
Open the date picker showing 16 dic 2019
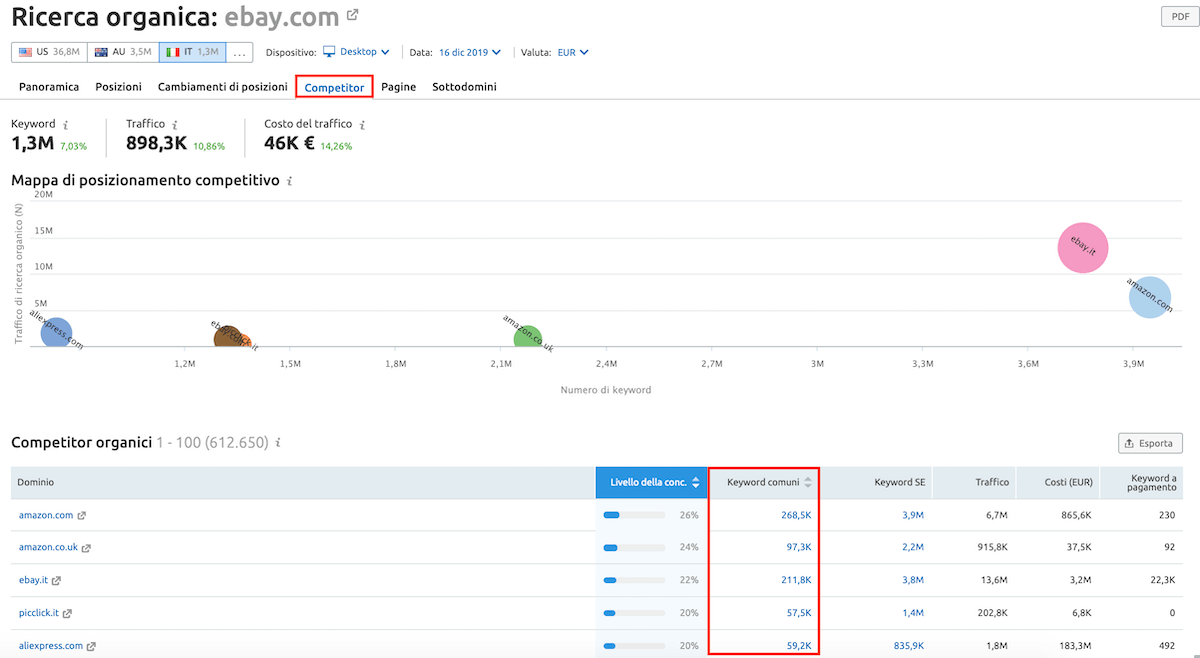point(465,51)
